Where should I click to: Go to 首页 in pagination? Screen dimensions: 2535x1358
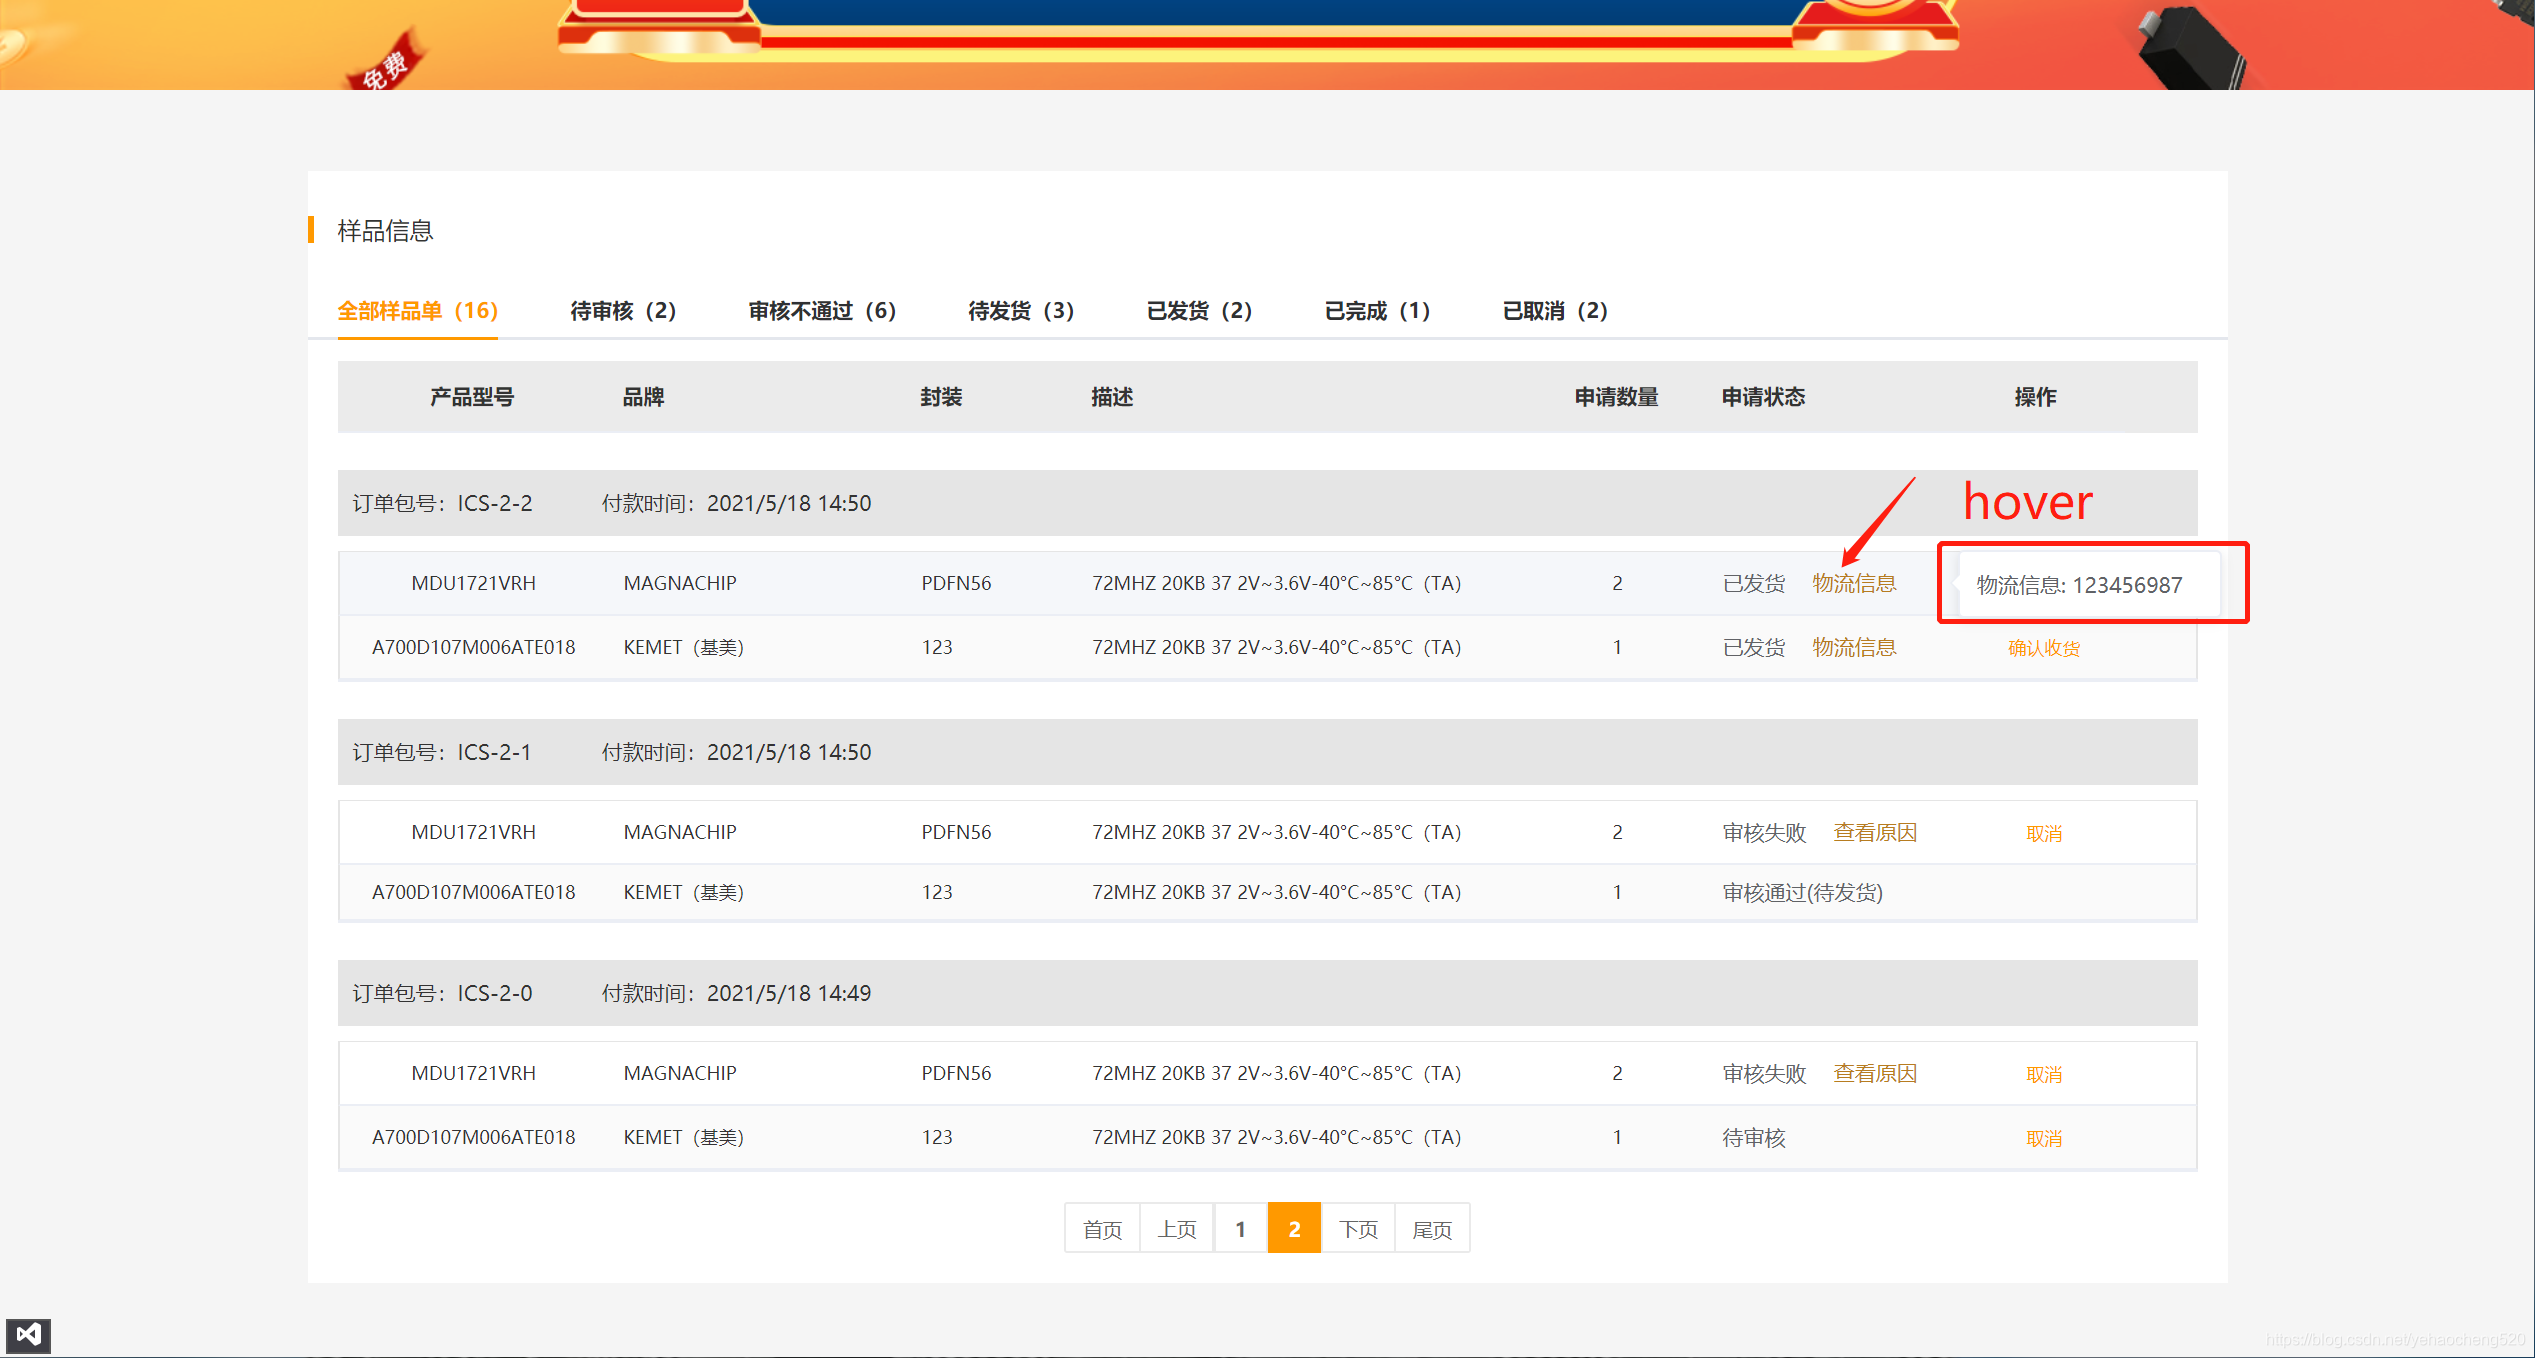click(1102, 1229)
